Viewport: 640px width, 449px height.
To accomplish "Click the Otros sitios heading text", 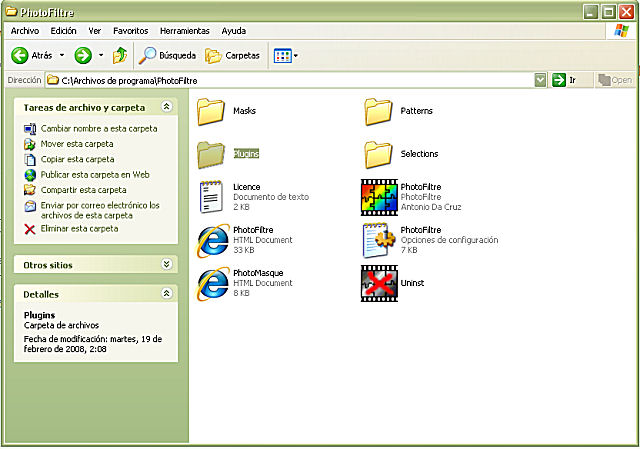I will click(x=48, y=265).
